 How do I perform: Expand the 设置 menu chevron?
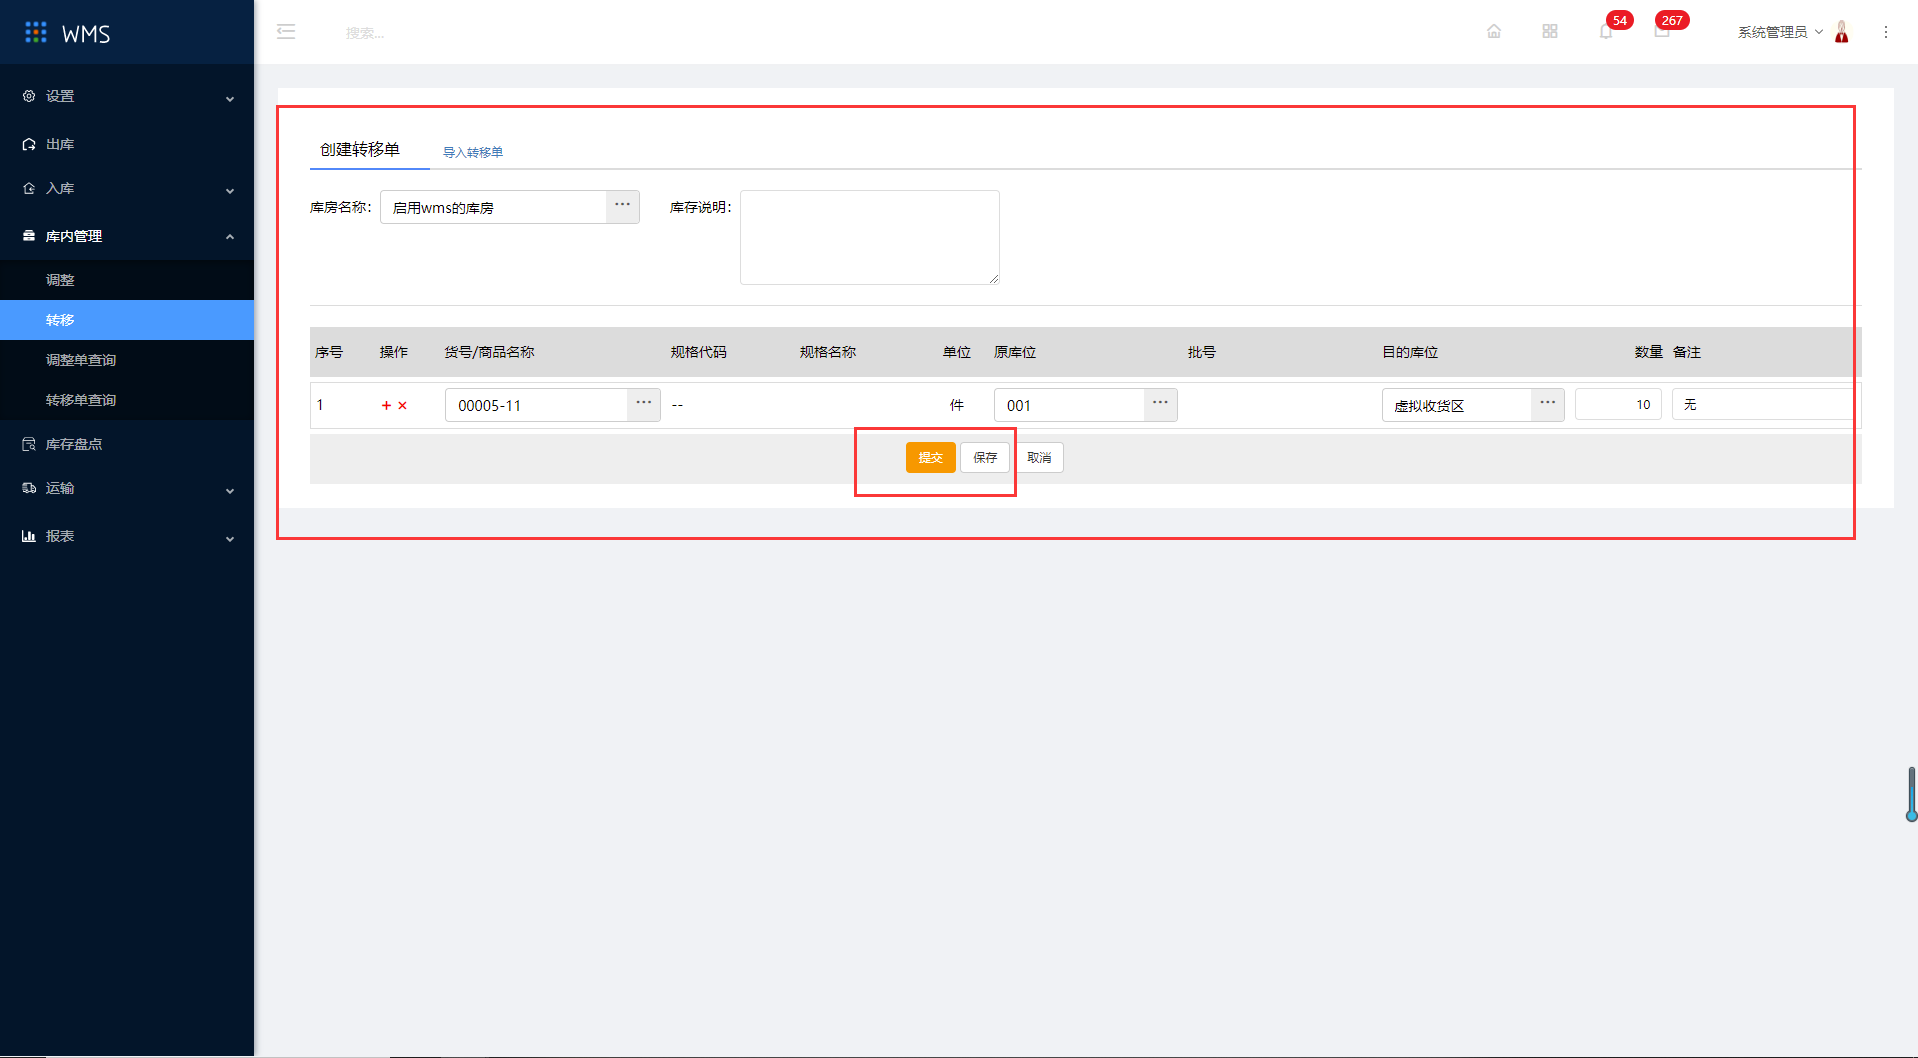[x=230, y=98]
